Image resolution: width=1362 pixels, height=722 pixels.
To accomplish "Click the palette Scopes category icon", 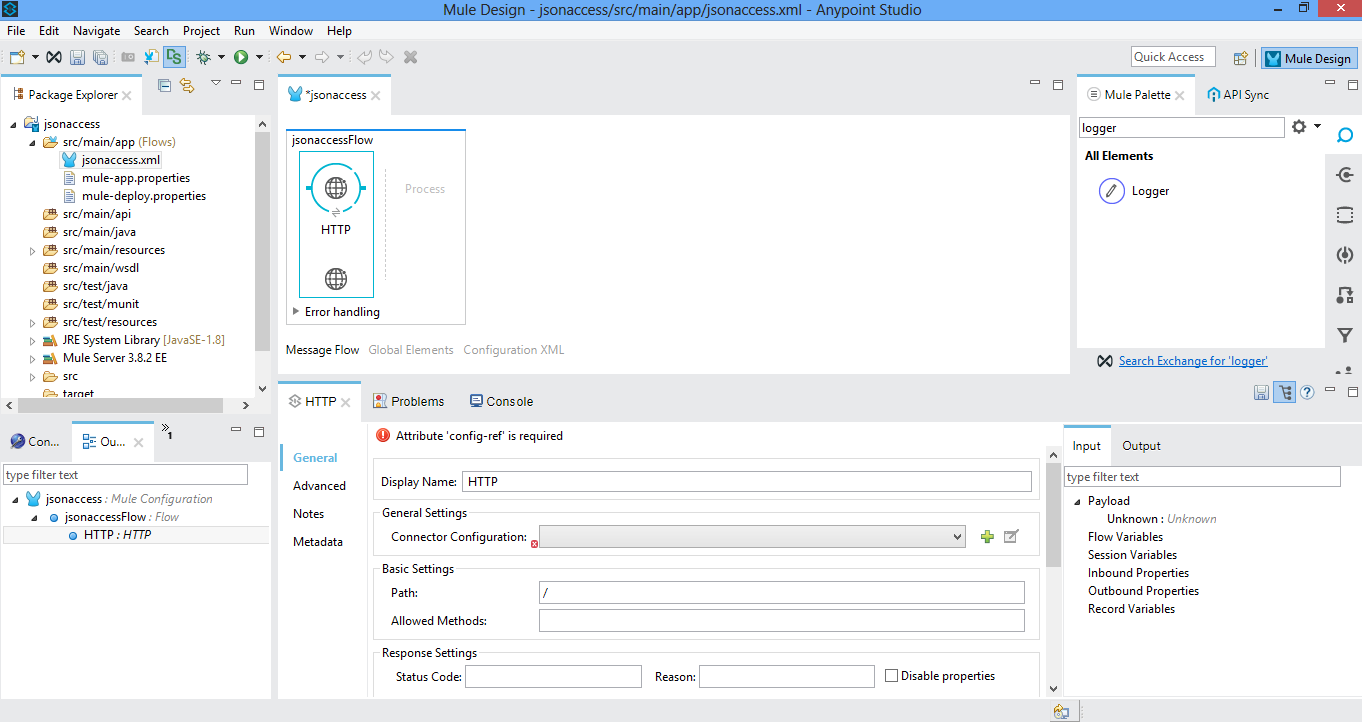I will pos(1345,215).
